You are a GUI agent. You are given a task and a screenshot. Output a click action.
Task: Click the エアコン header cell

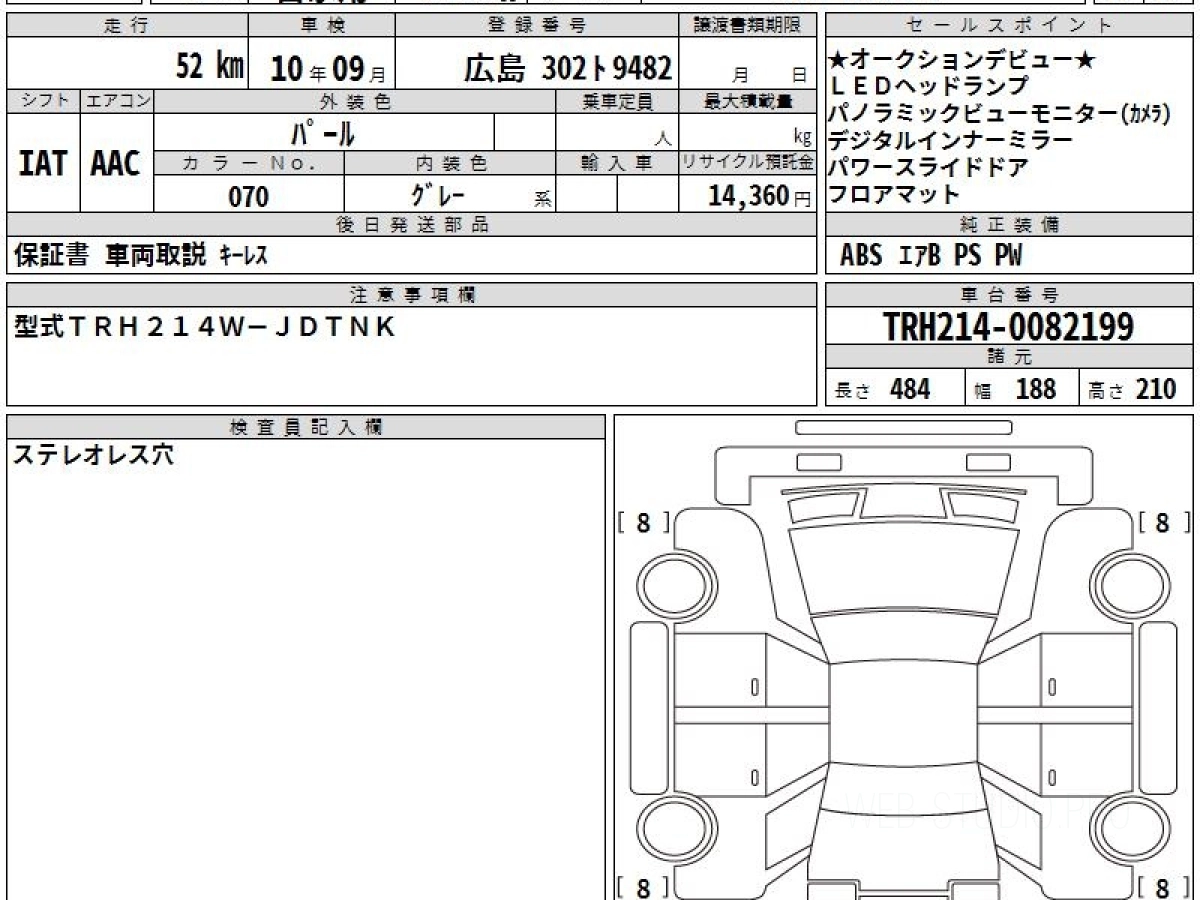coord(117,101)
